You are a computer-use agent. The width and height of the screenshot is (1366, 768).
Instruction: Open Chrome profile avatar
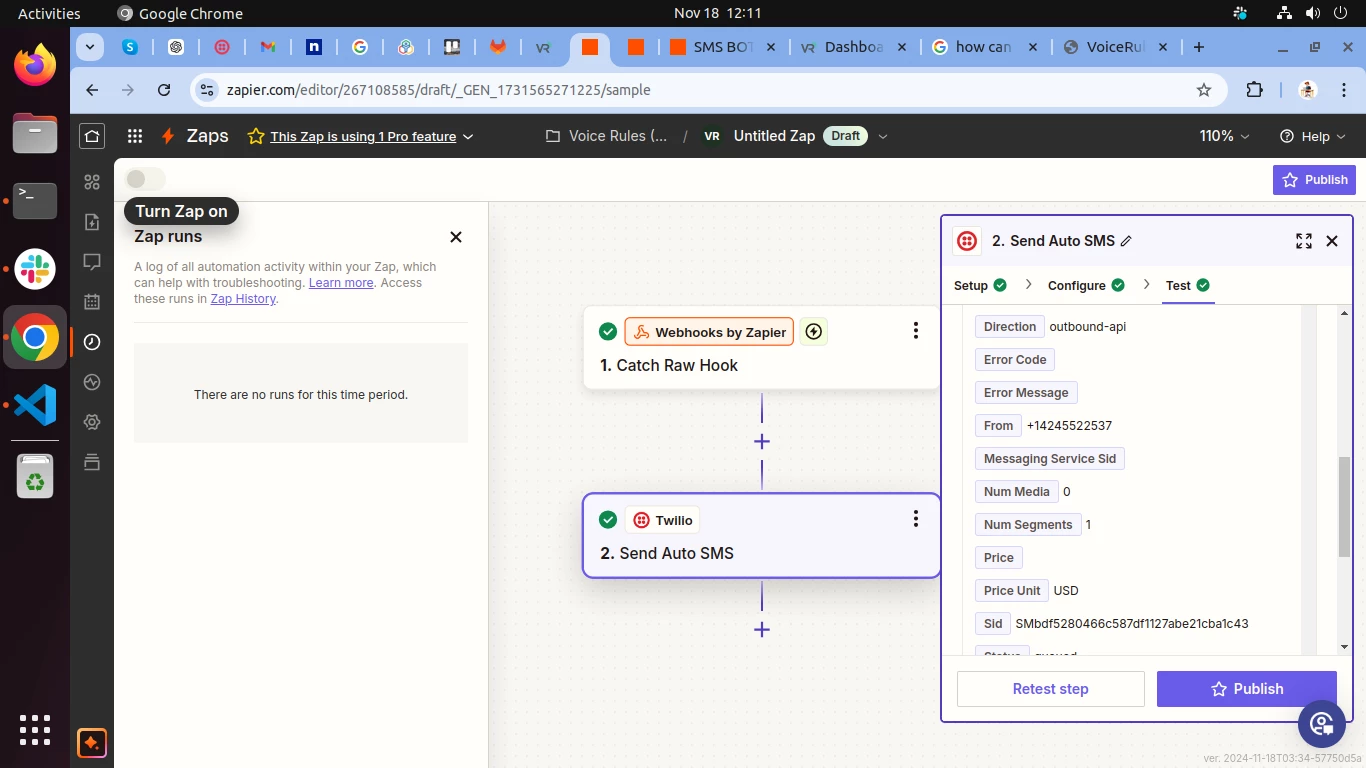pyautogui.click(x=1308, y=90)
